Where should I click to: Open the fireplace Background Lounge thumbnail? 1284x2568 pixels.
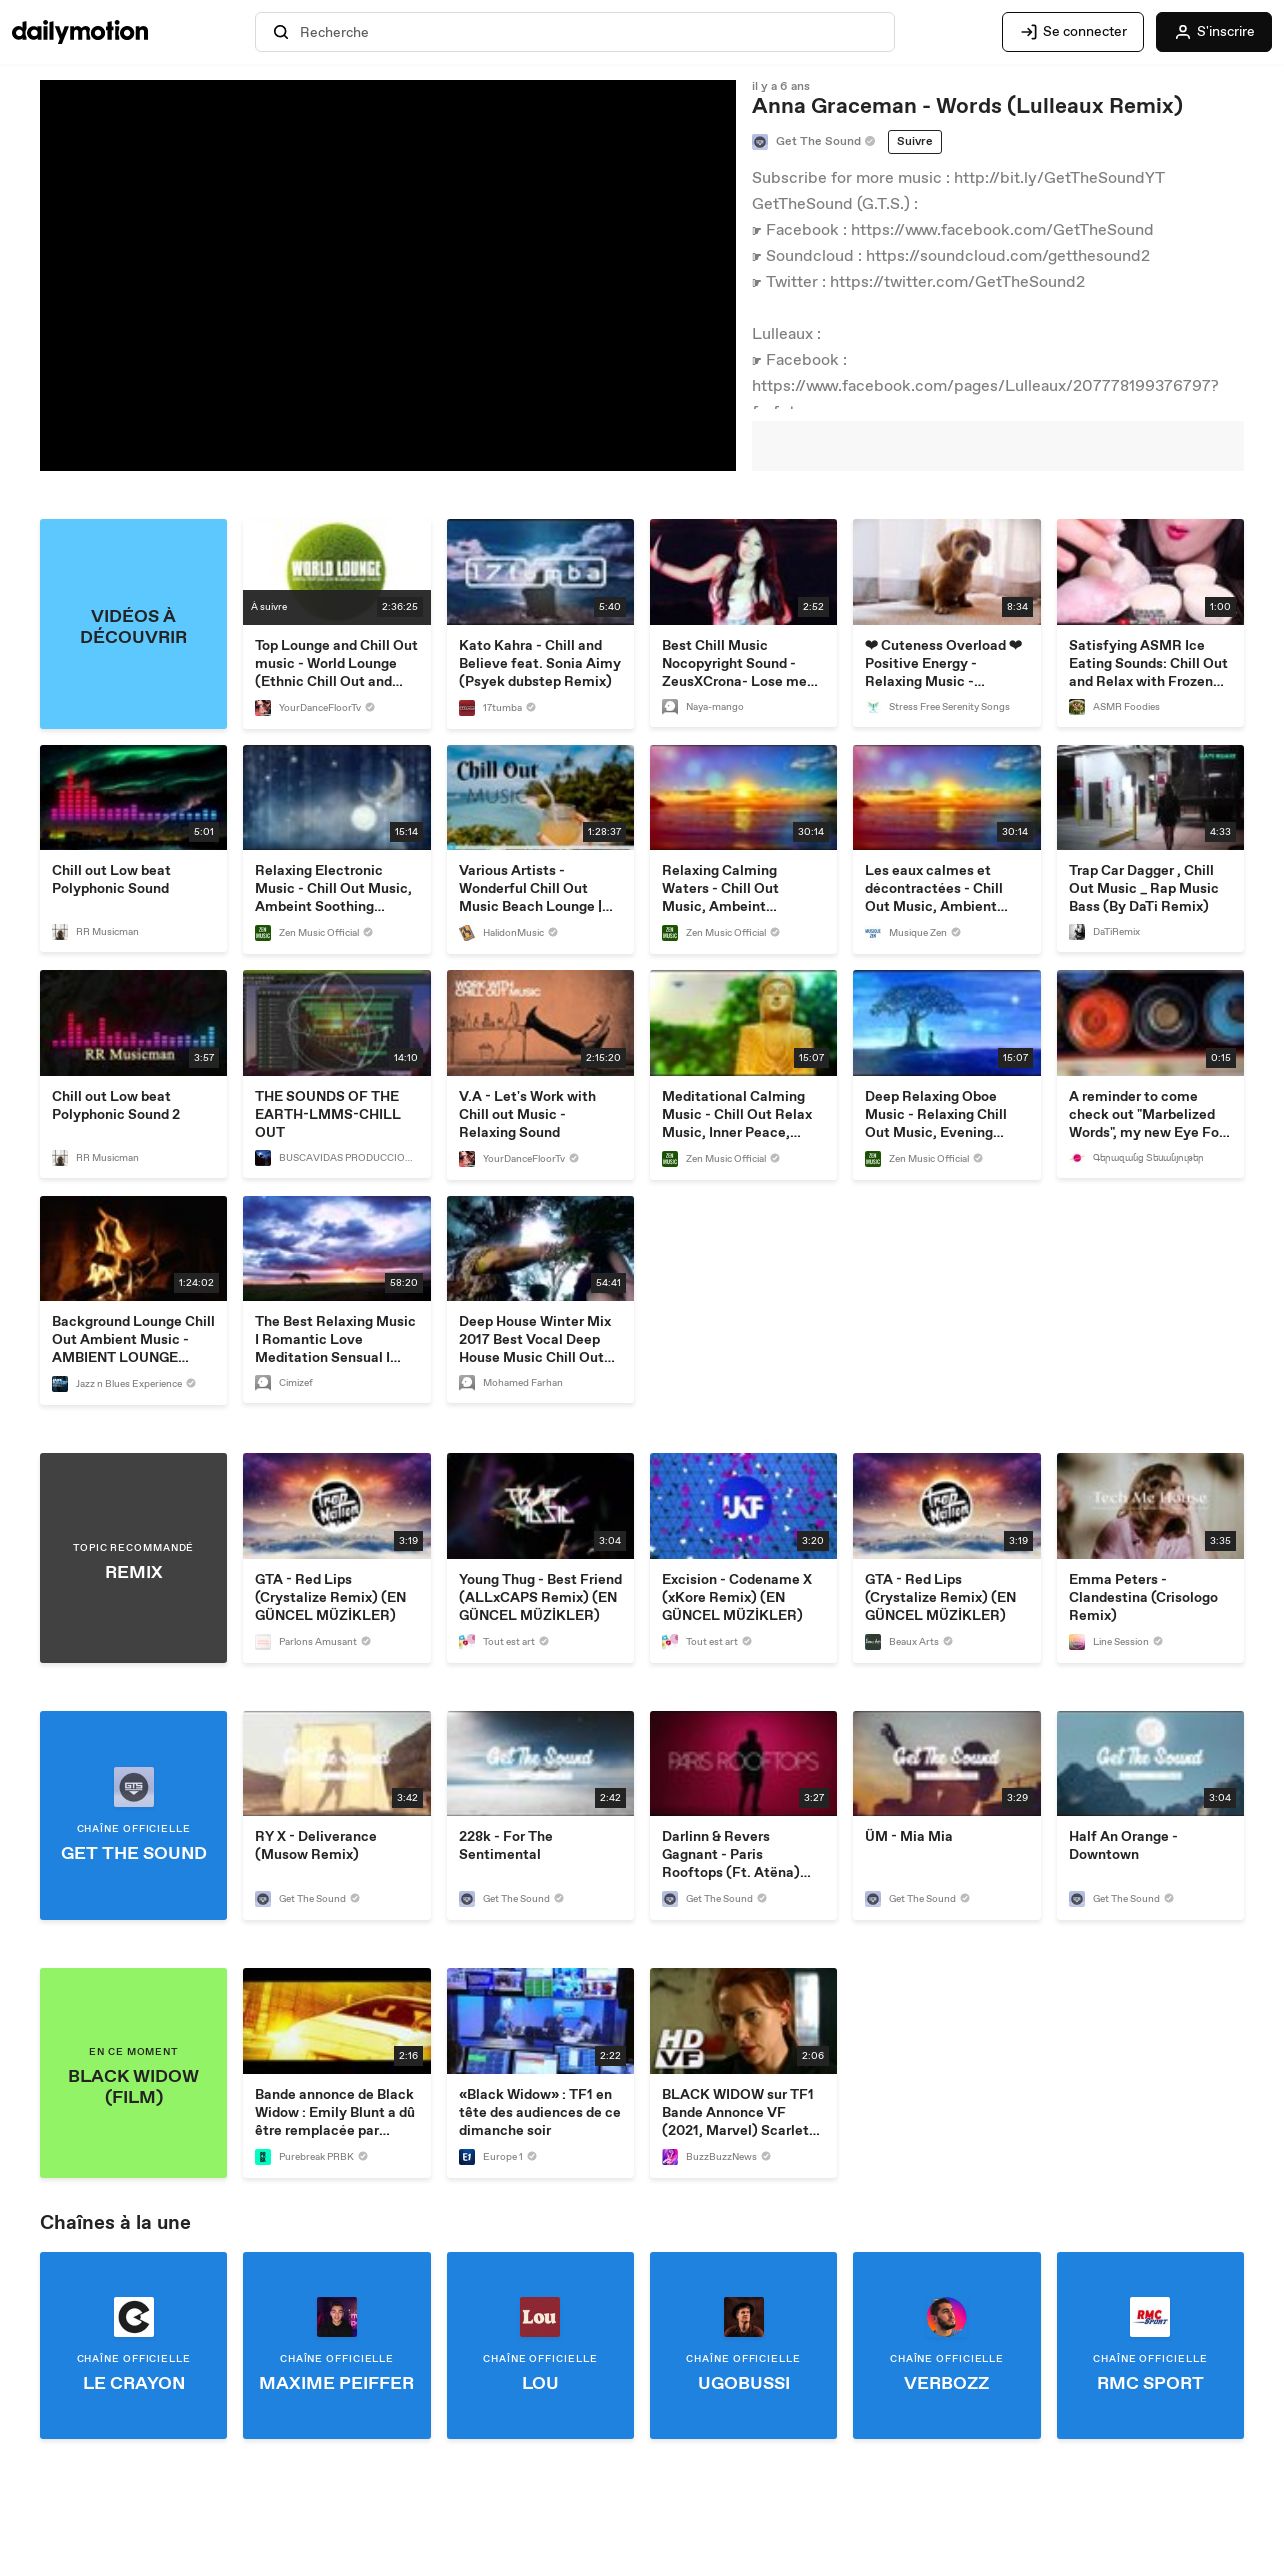point(134,1248)
